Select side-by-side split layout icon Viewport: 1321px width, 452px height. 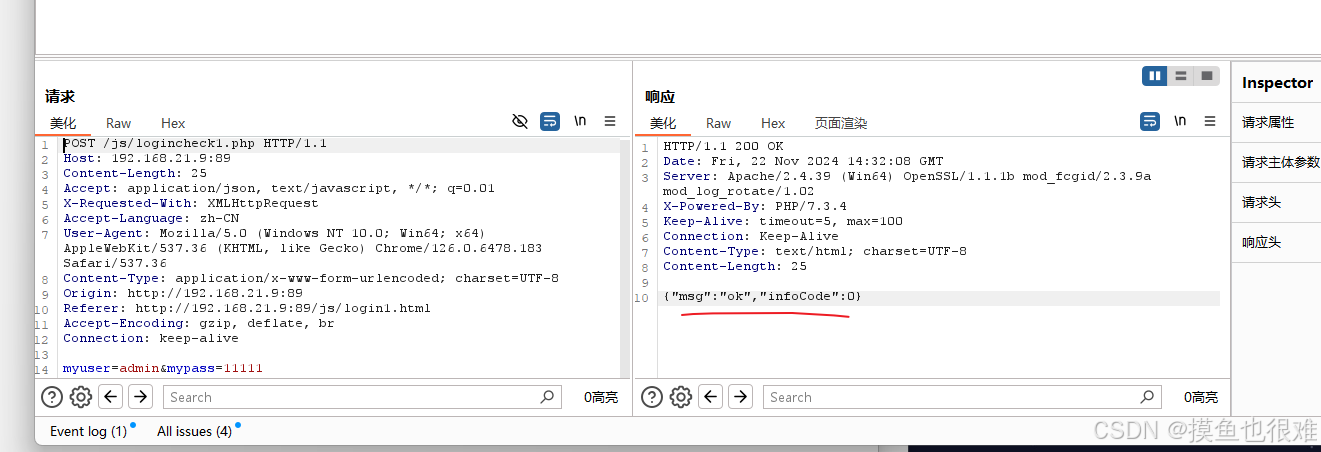tap(1155, 76)
